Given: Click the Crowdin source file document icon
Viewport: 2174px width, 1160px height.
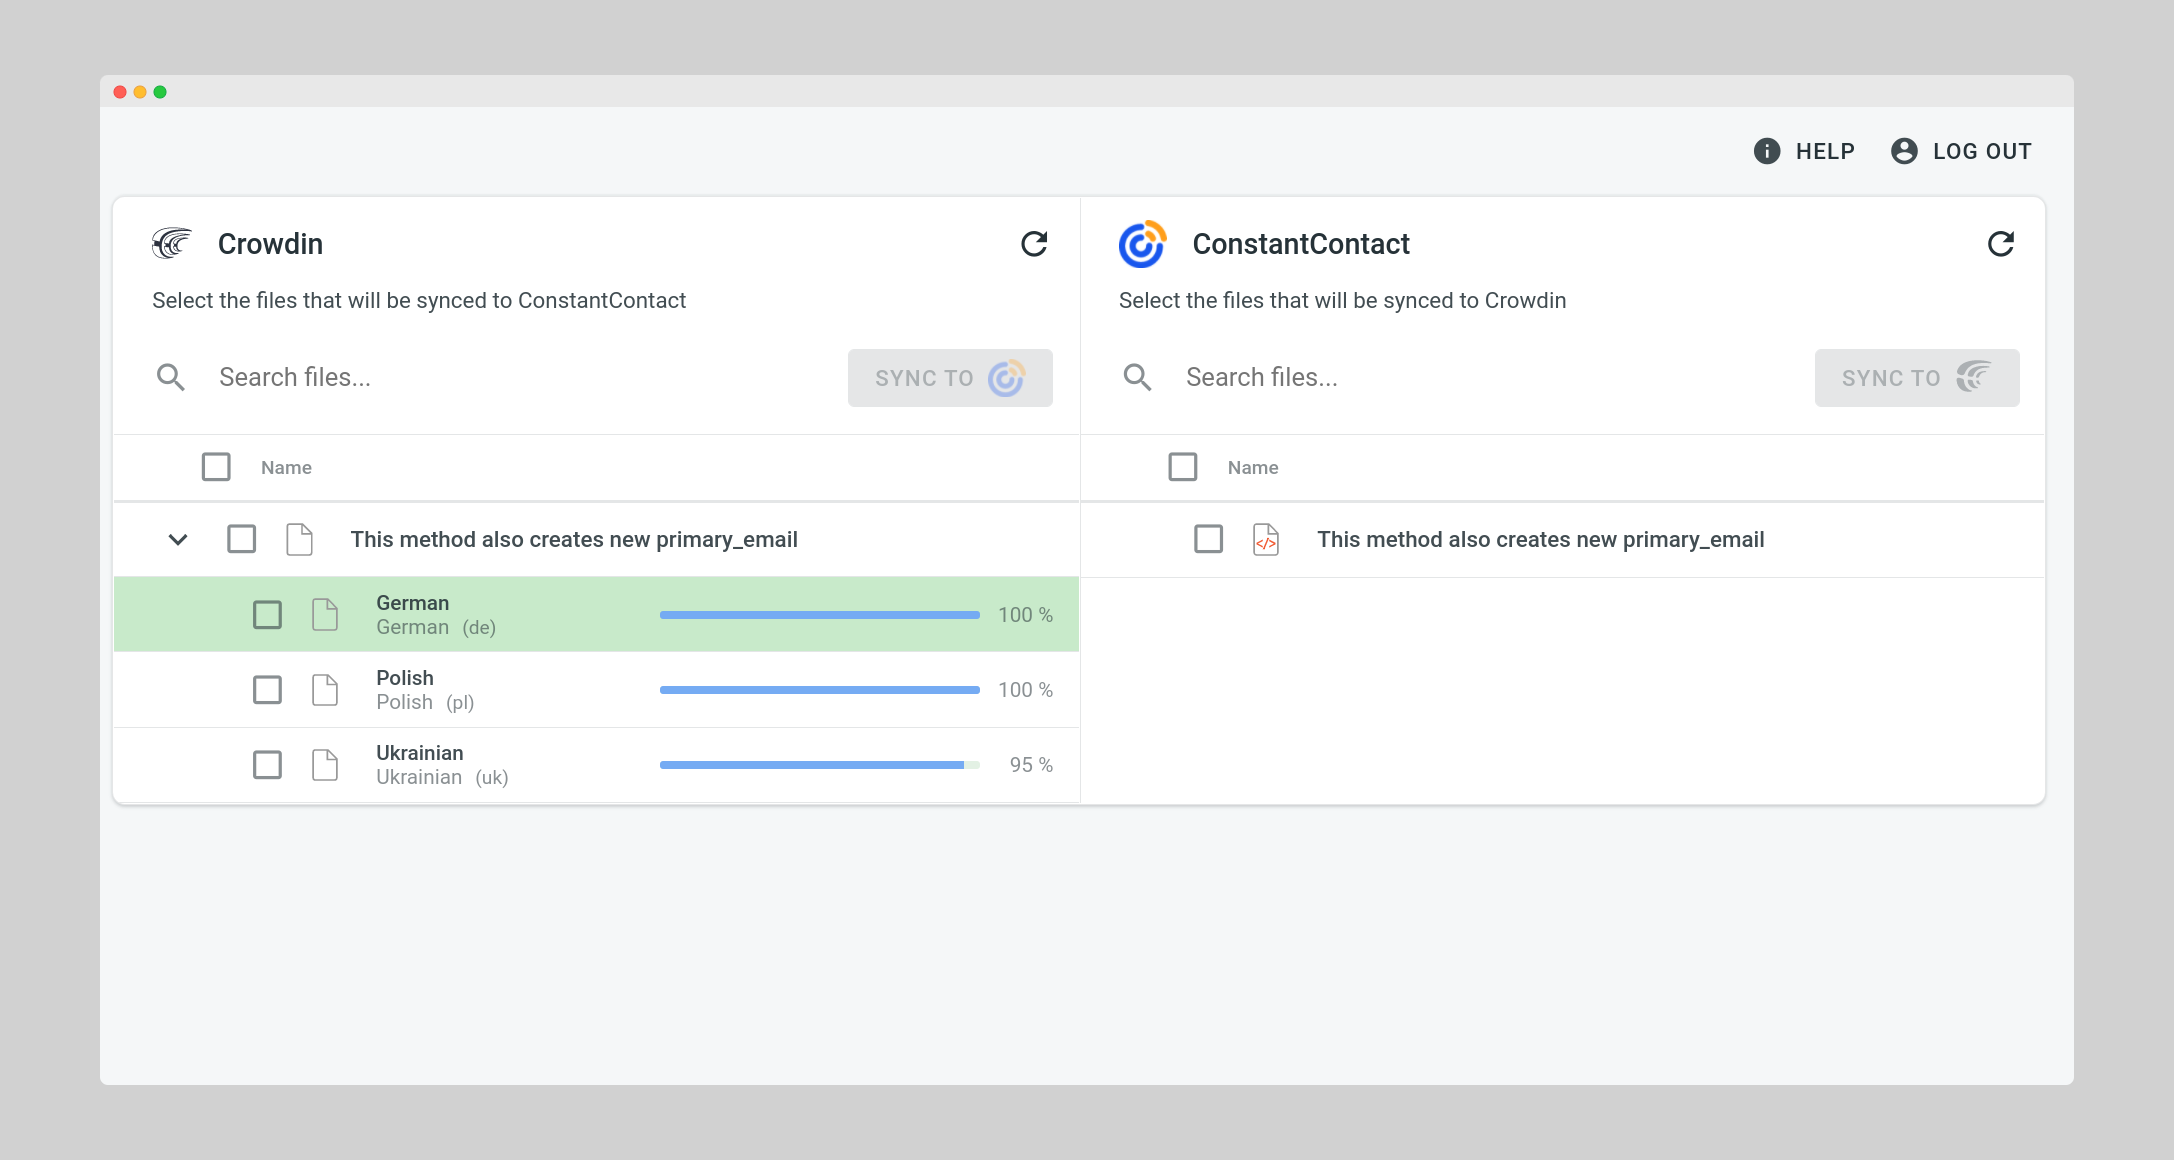Looking at the screenshot, I should tap(299, 539).
